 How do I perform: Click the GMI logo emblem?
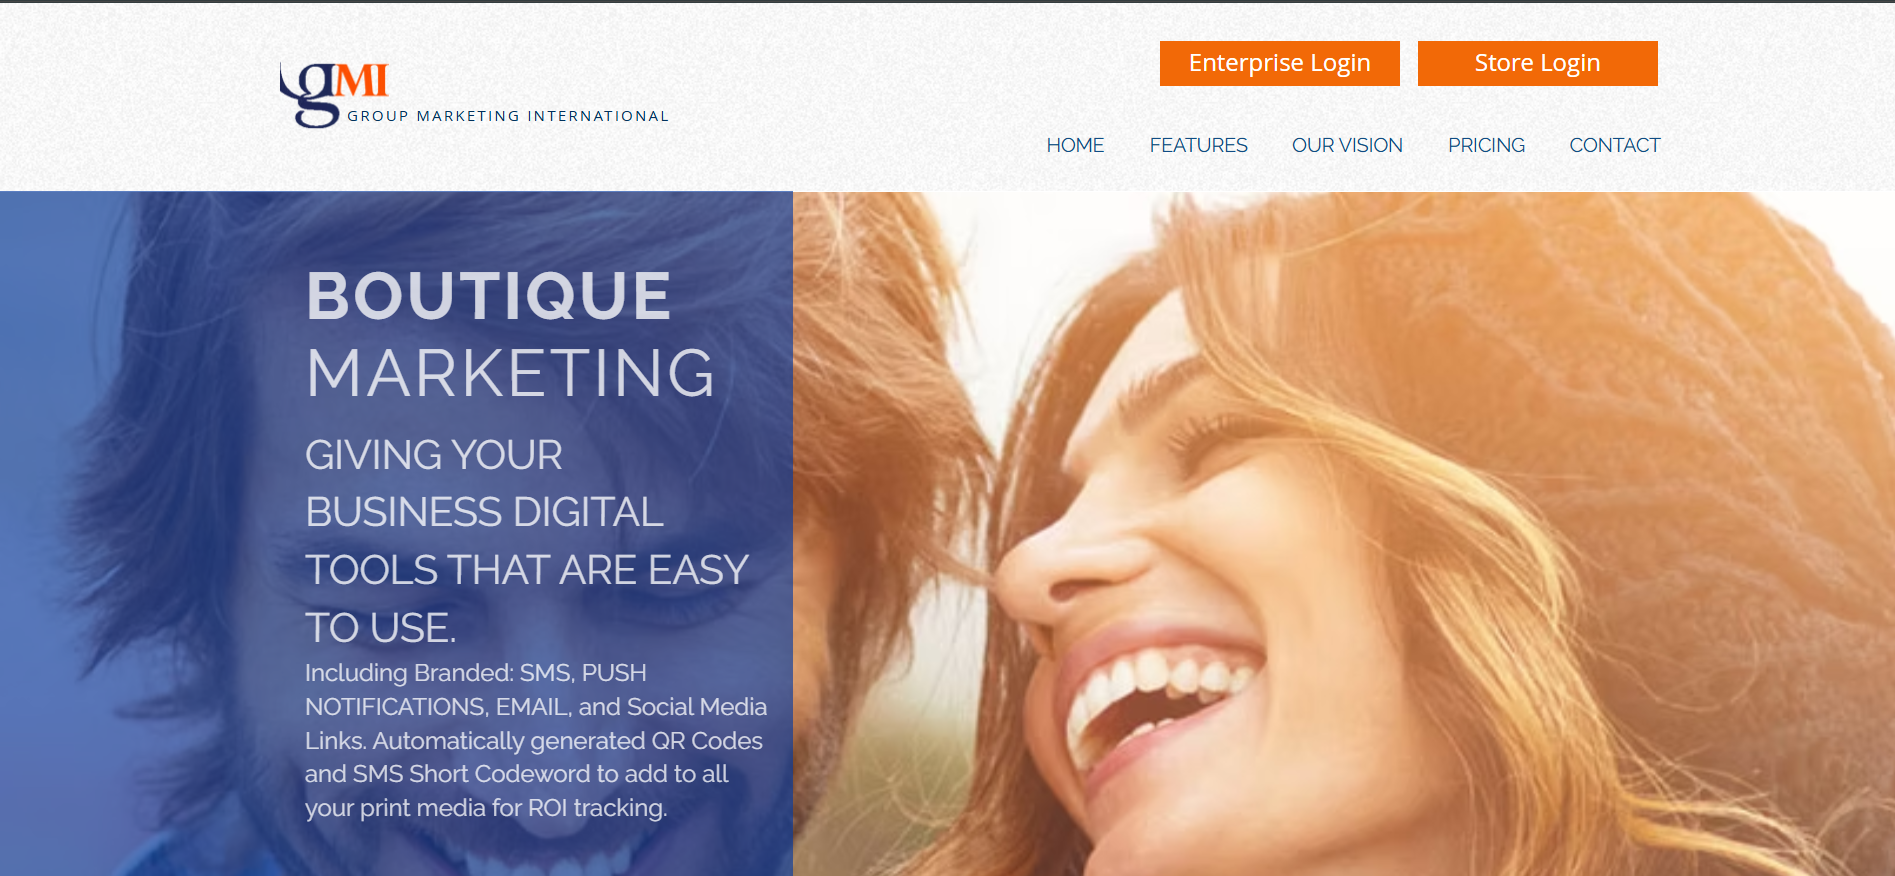click(333, 94)
